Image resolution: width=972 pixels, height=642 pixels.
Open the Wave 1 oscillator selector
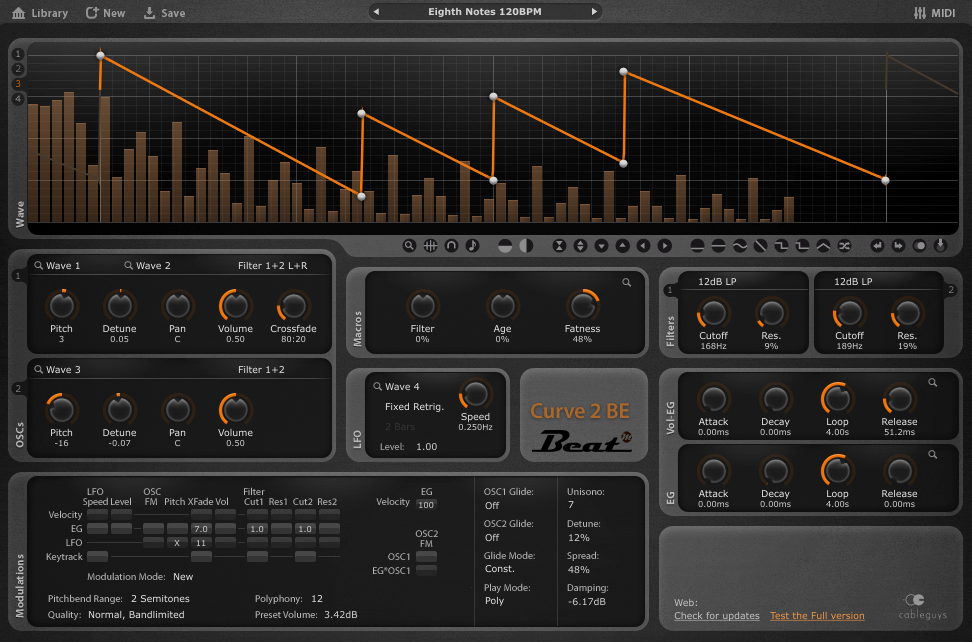click(58, 266)
